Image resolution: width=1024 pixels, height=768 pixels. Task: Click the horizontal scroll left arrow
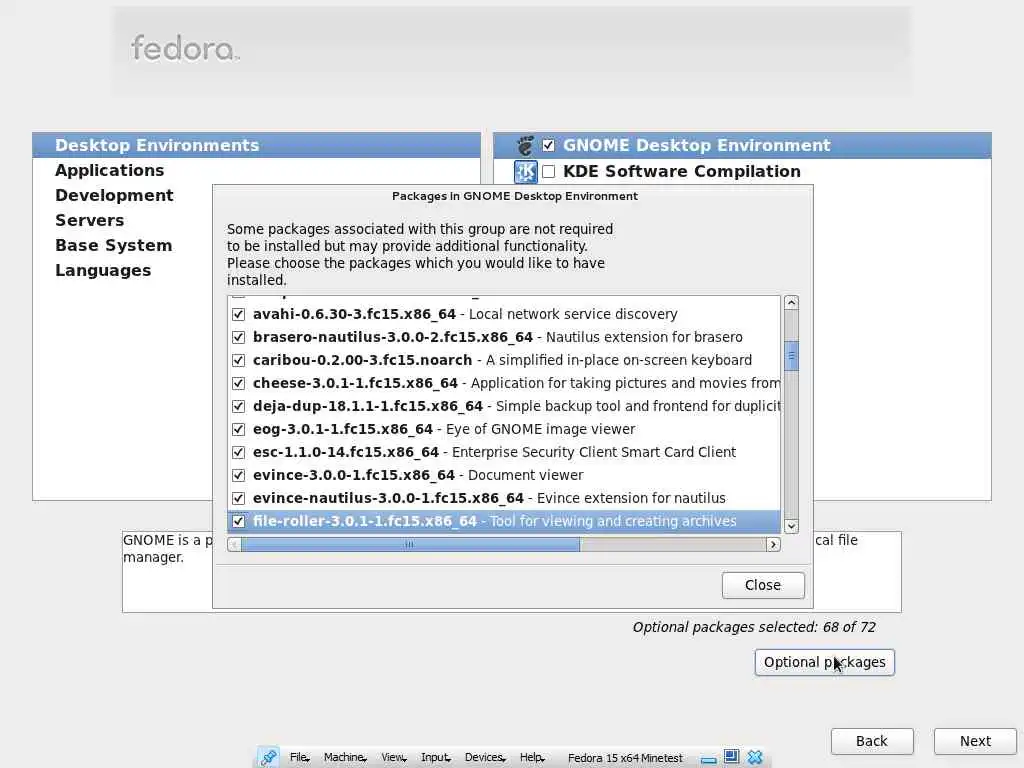(234, 545)
